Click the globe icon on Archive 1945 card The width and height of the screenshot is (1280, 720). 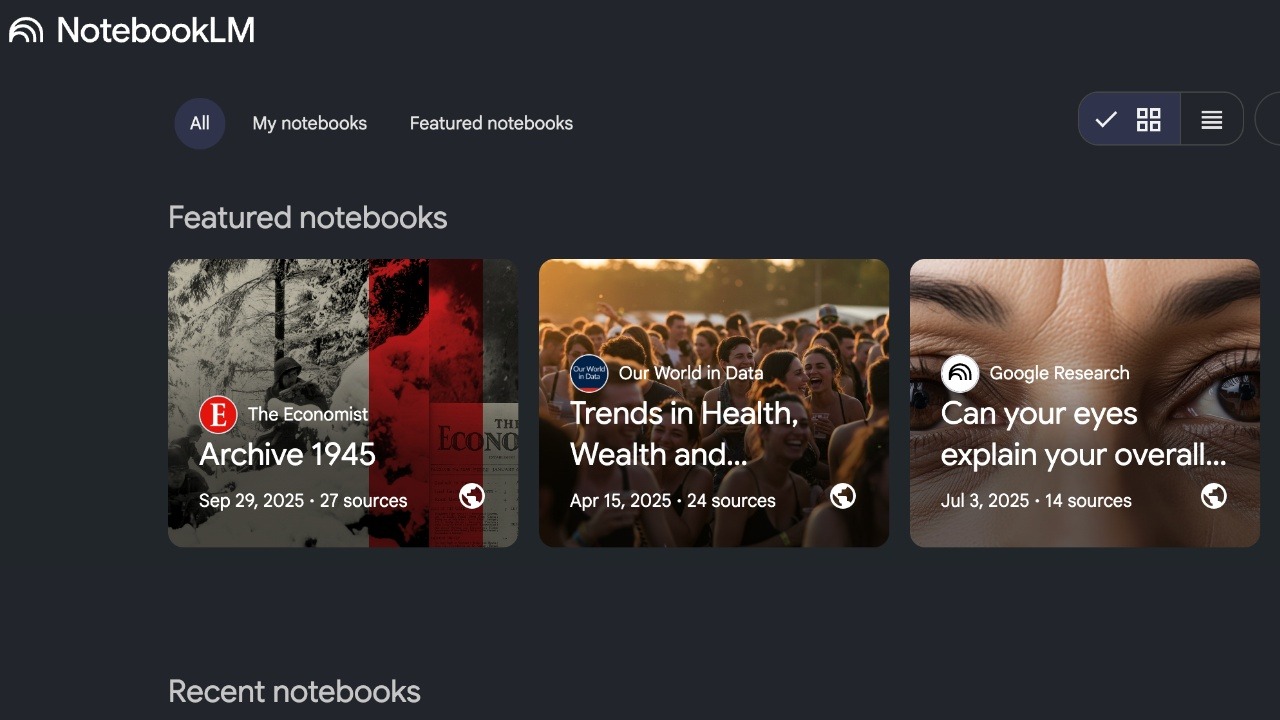point(472,495)
